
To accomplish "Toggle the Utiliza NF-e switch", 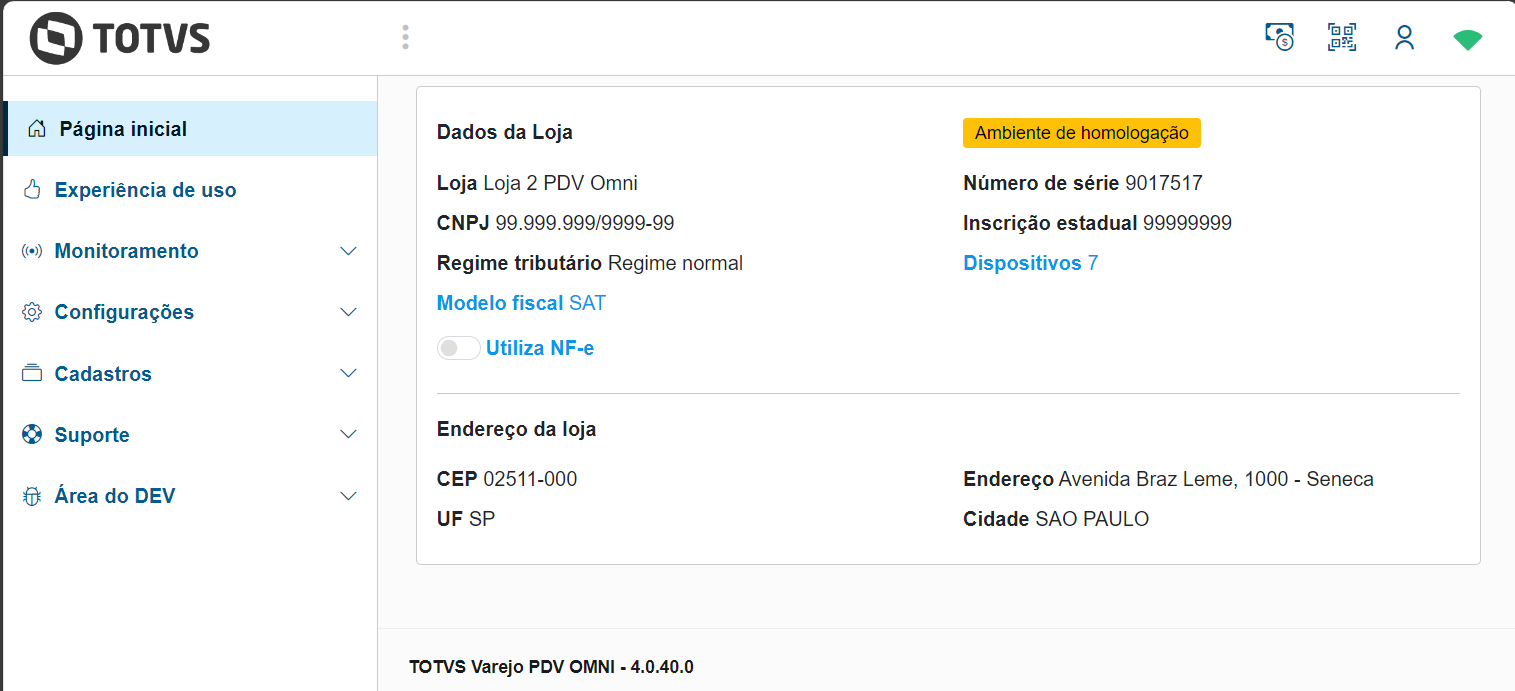I will [458, 348].
